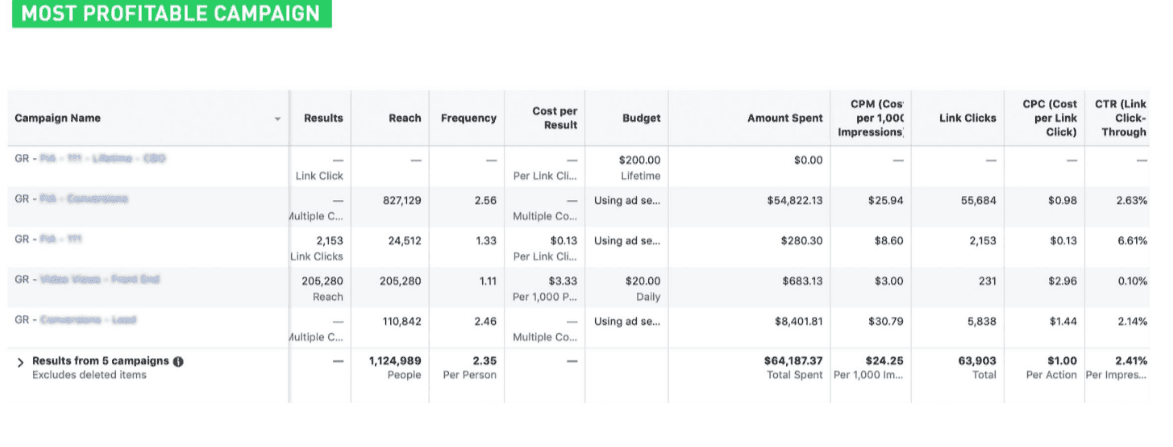
Task: Select the 5,838 link clicks value
Action: click(x=981, y=321)
